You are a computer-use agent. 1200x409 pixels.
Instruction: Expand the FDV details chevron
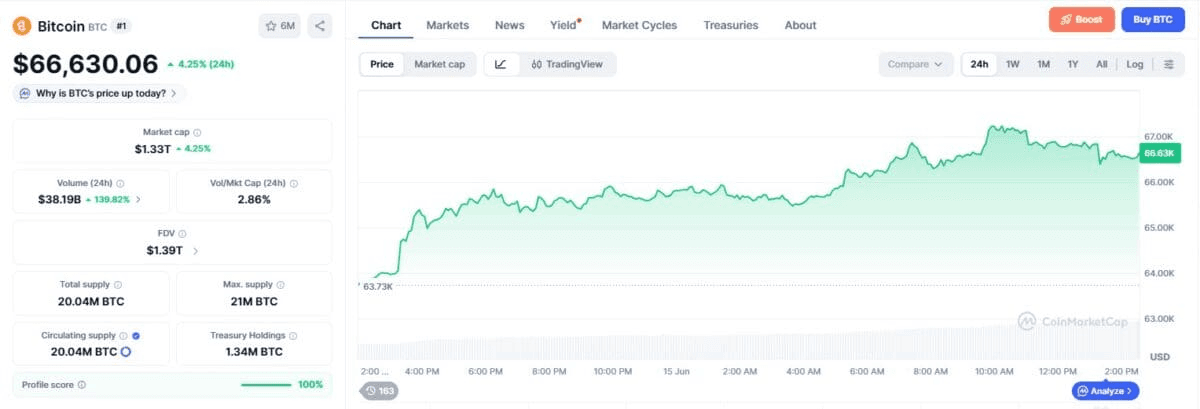tap(195, 250)
